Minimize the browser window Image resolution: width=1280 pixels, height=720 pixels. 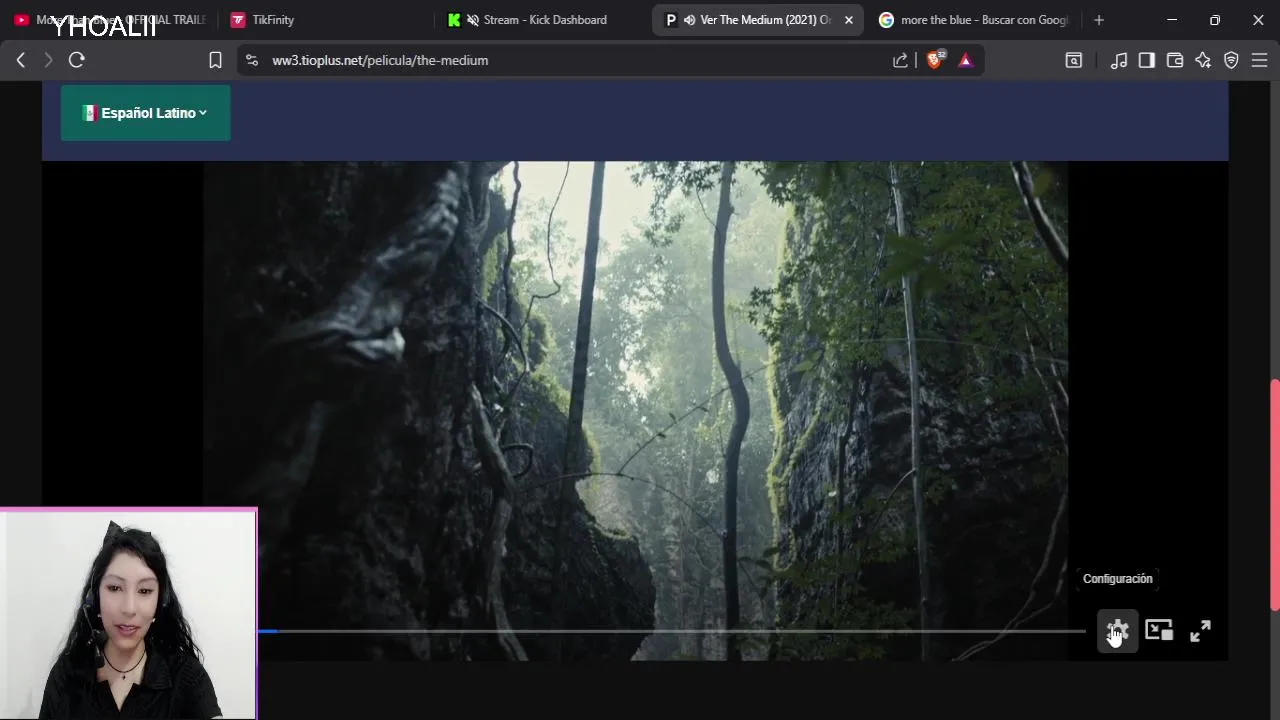pos(1172,20)
